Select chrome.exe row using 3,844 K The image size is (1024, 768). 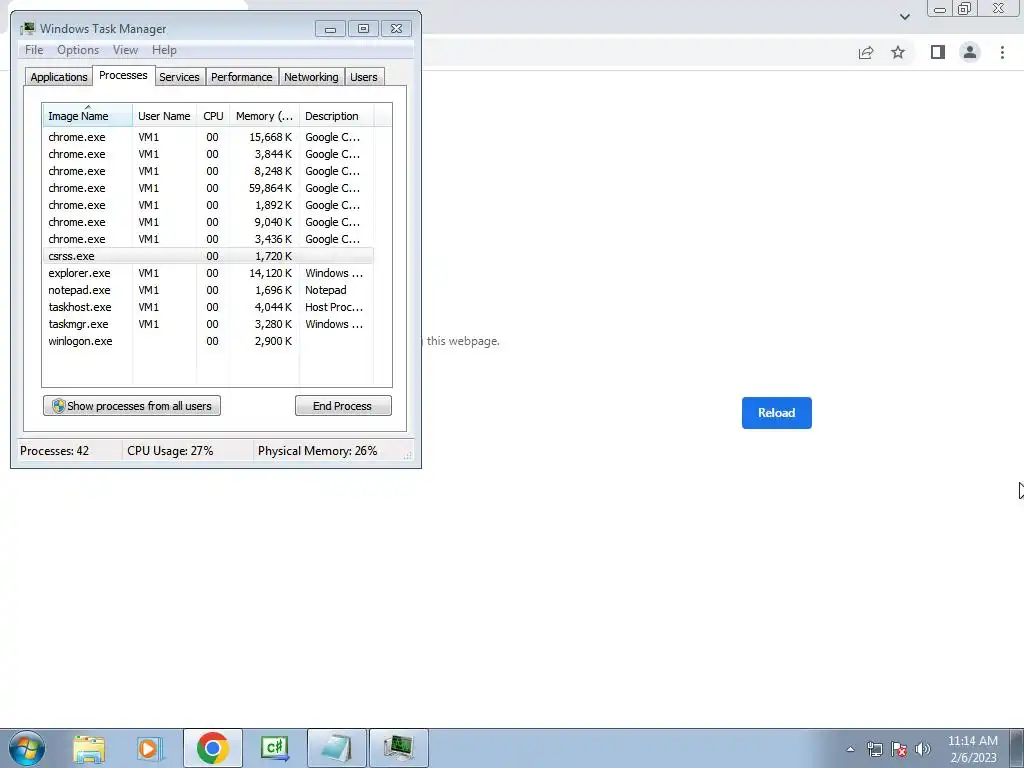(x=208, y=154)
